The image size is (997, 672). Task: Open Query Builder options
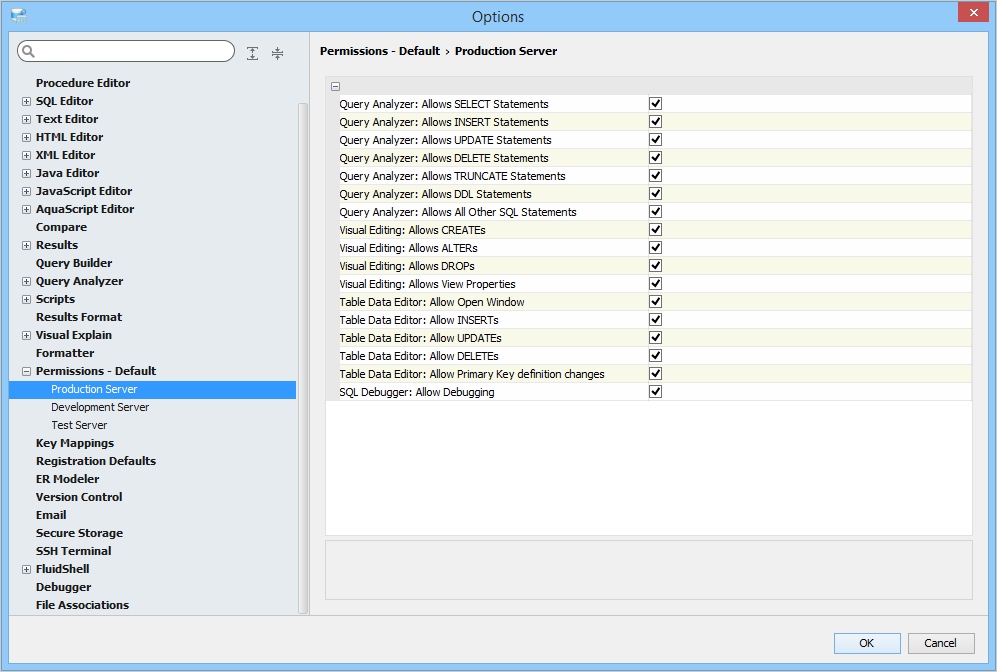click(74, 263)
